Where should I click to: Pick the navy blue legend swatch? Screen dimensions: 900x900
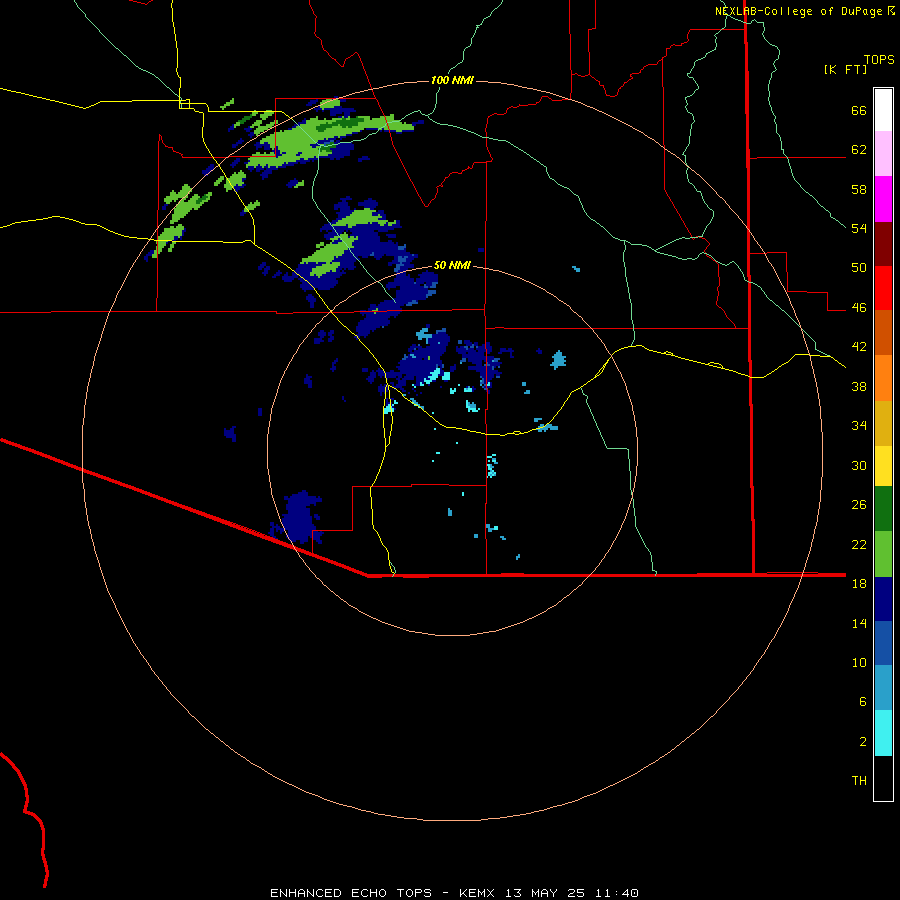point(883,599)
